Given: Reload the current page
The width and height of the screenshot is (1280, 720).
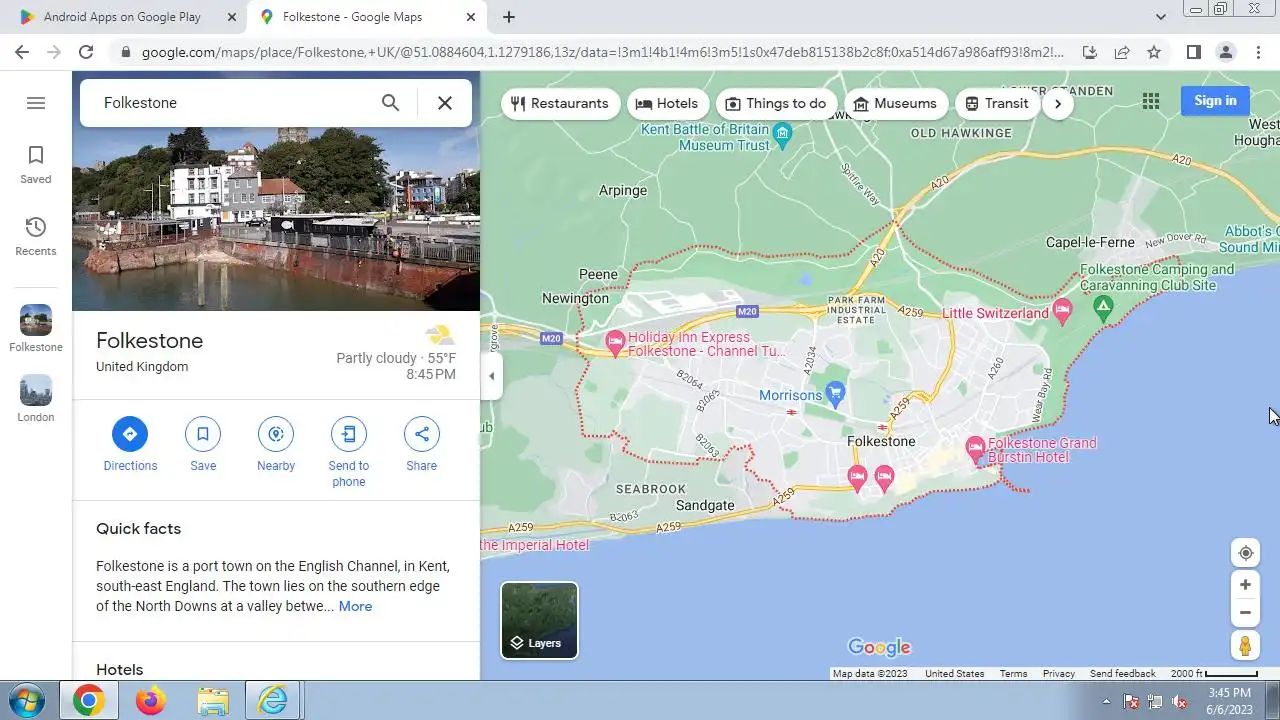Looking at the screenshot, I should tap(86, 52).
